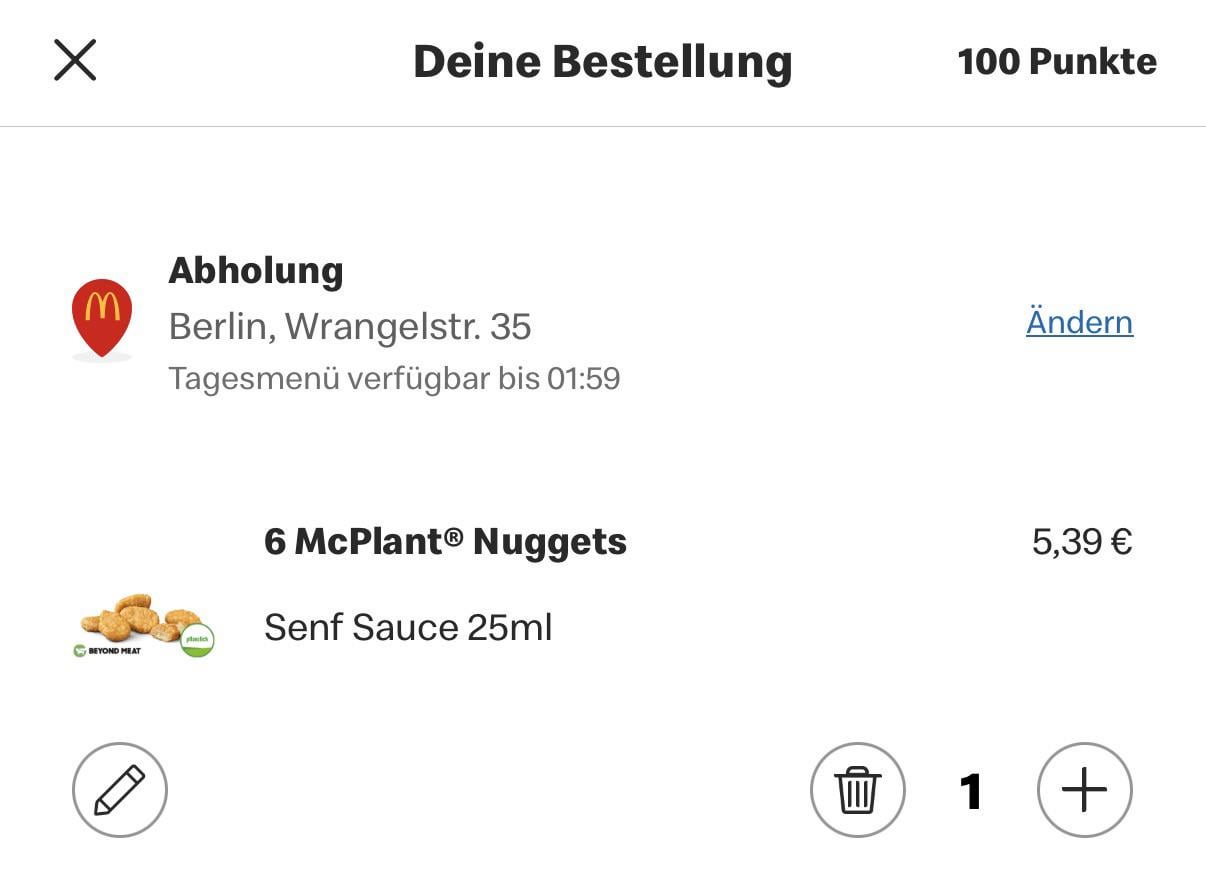Tap the ® symbol after McPlant
Image resolution: width=1206 pixels, height=873 pixels.
coord(453,537)
